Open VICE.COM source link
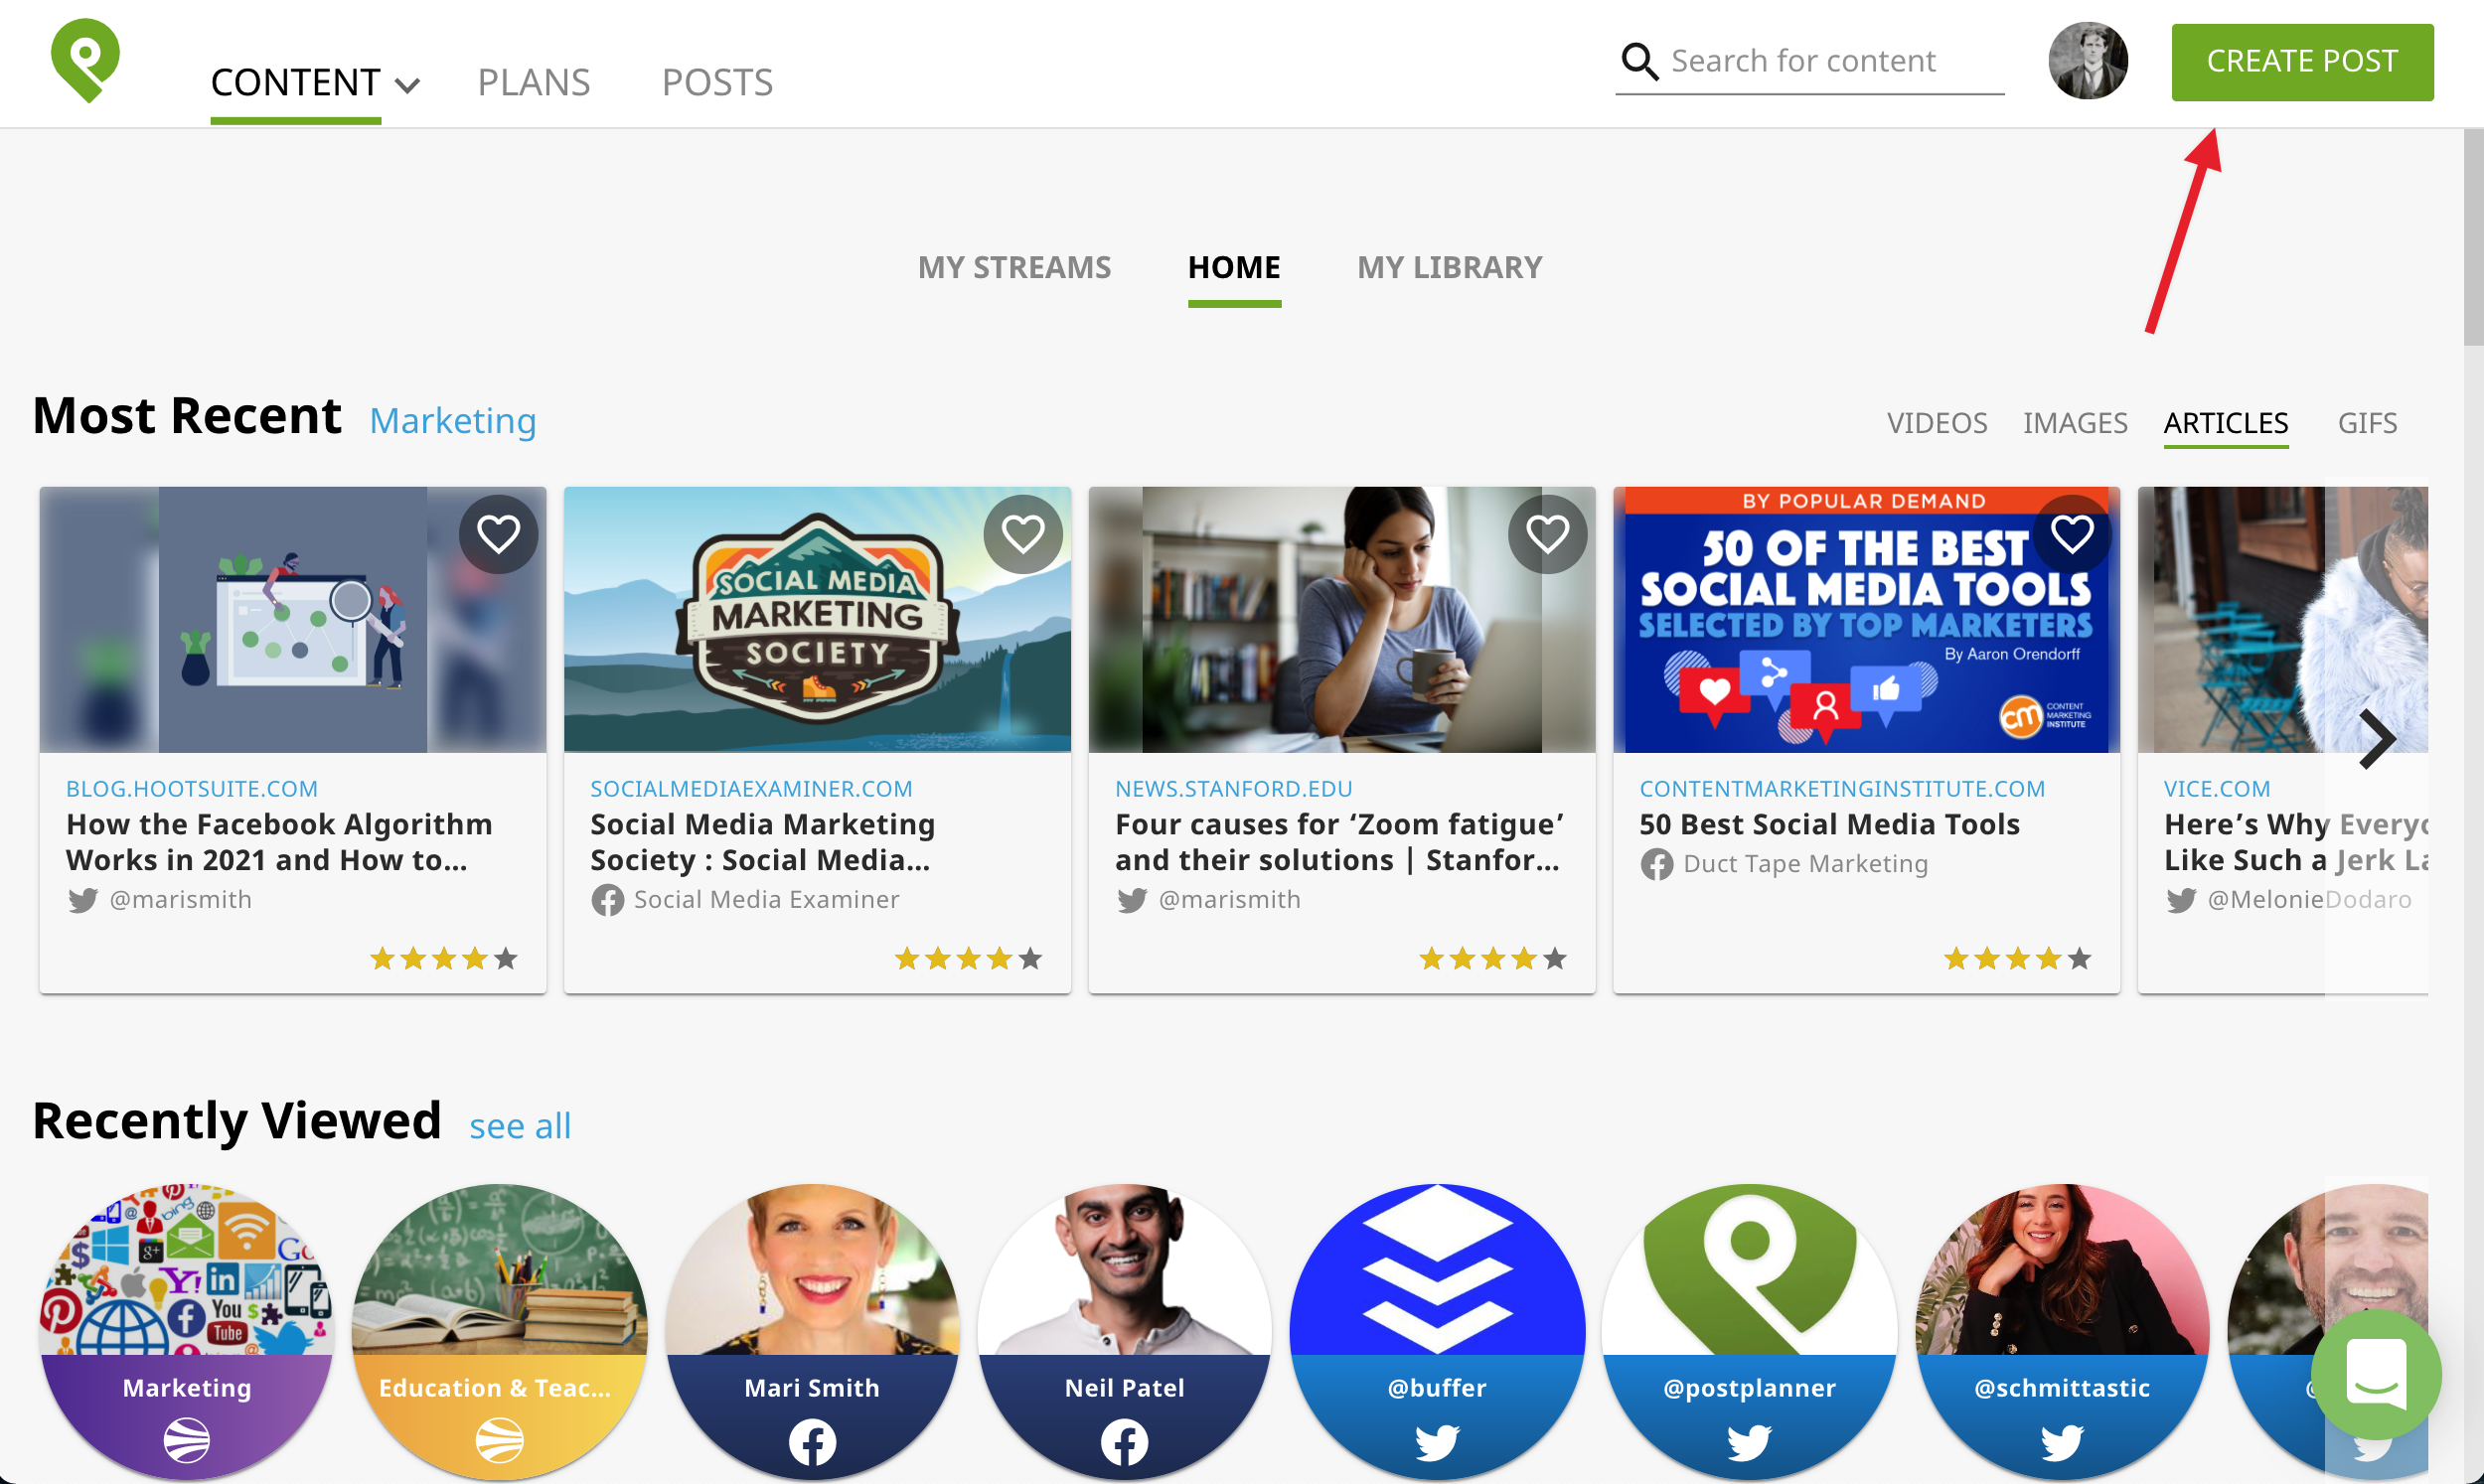Image resolution: width=2484 pixels, height=1484 pixels. pyautogui.click(x=2216, y=788)
